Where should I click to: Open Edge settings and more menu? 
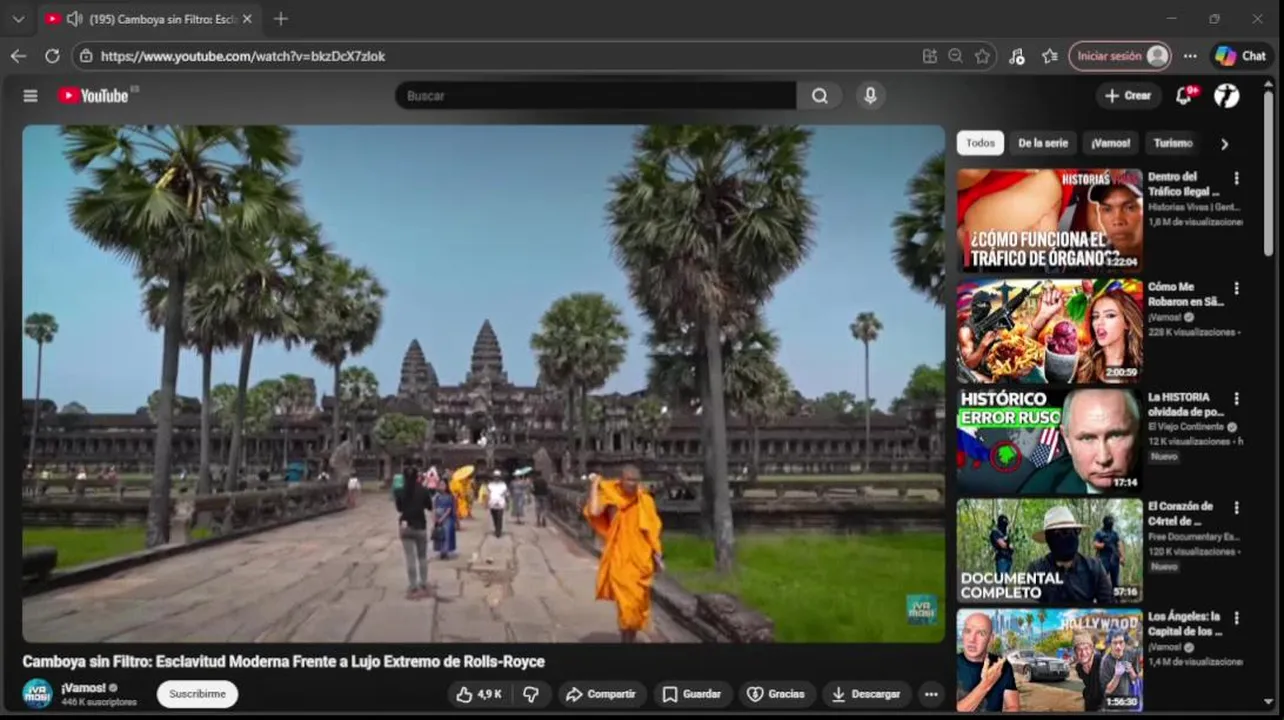[x=1190, y=56]
